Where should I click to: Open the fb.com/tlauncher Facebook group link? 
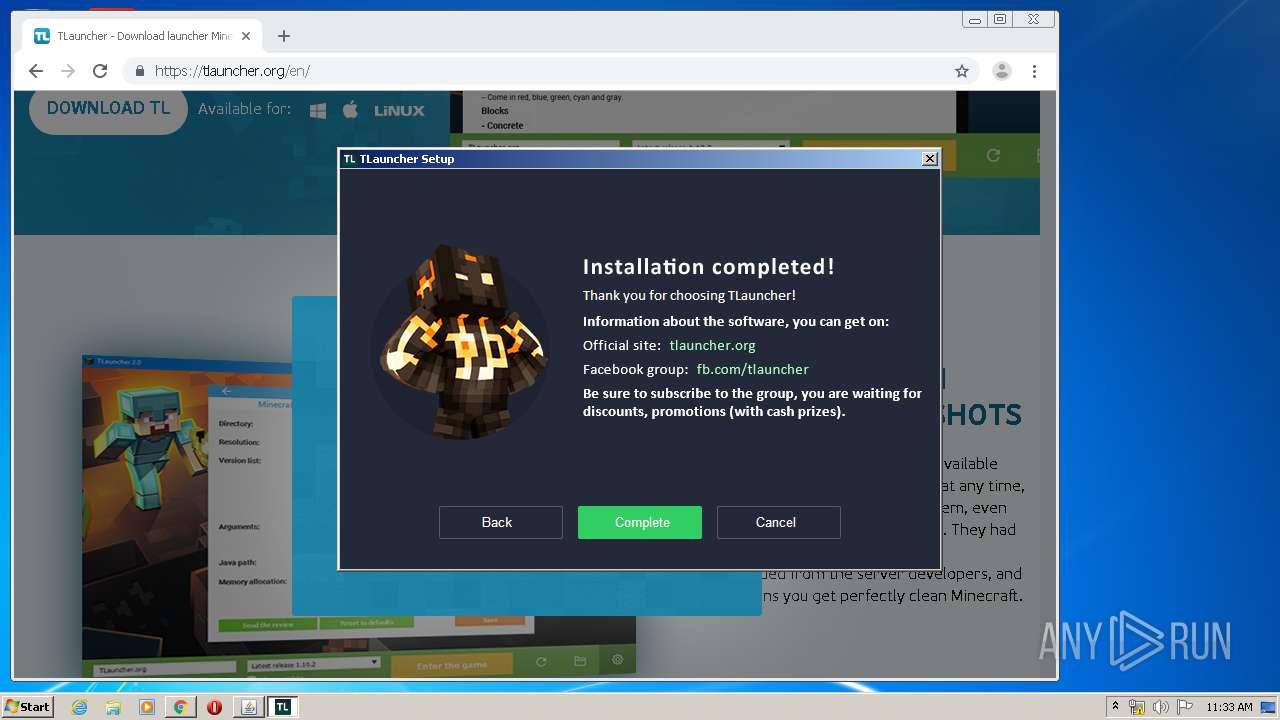[752, 369]
